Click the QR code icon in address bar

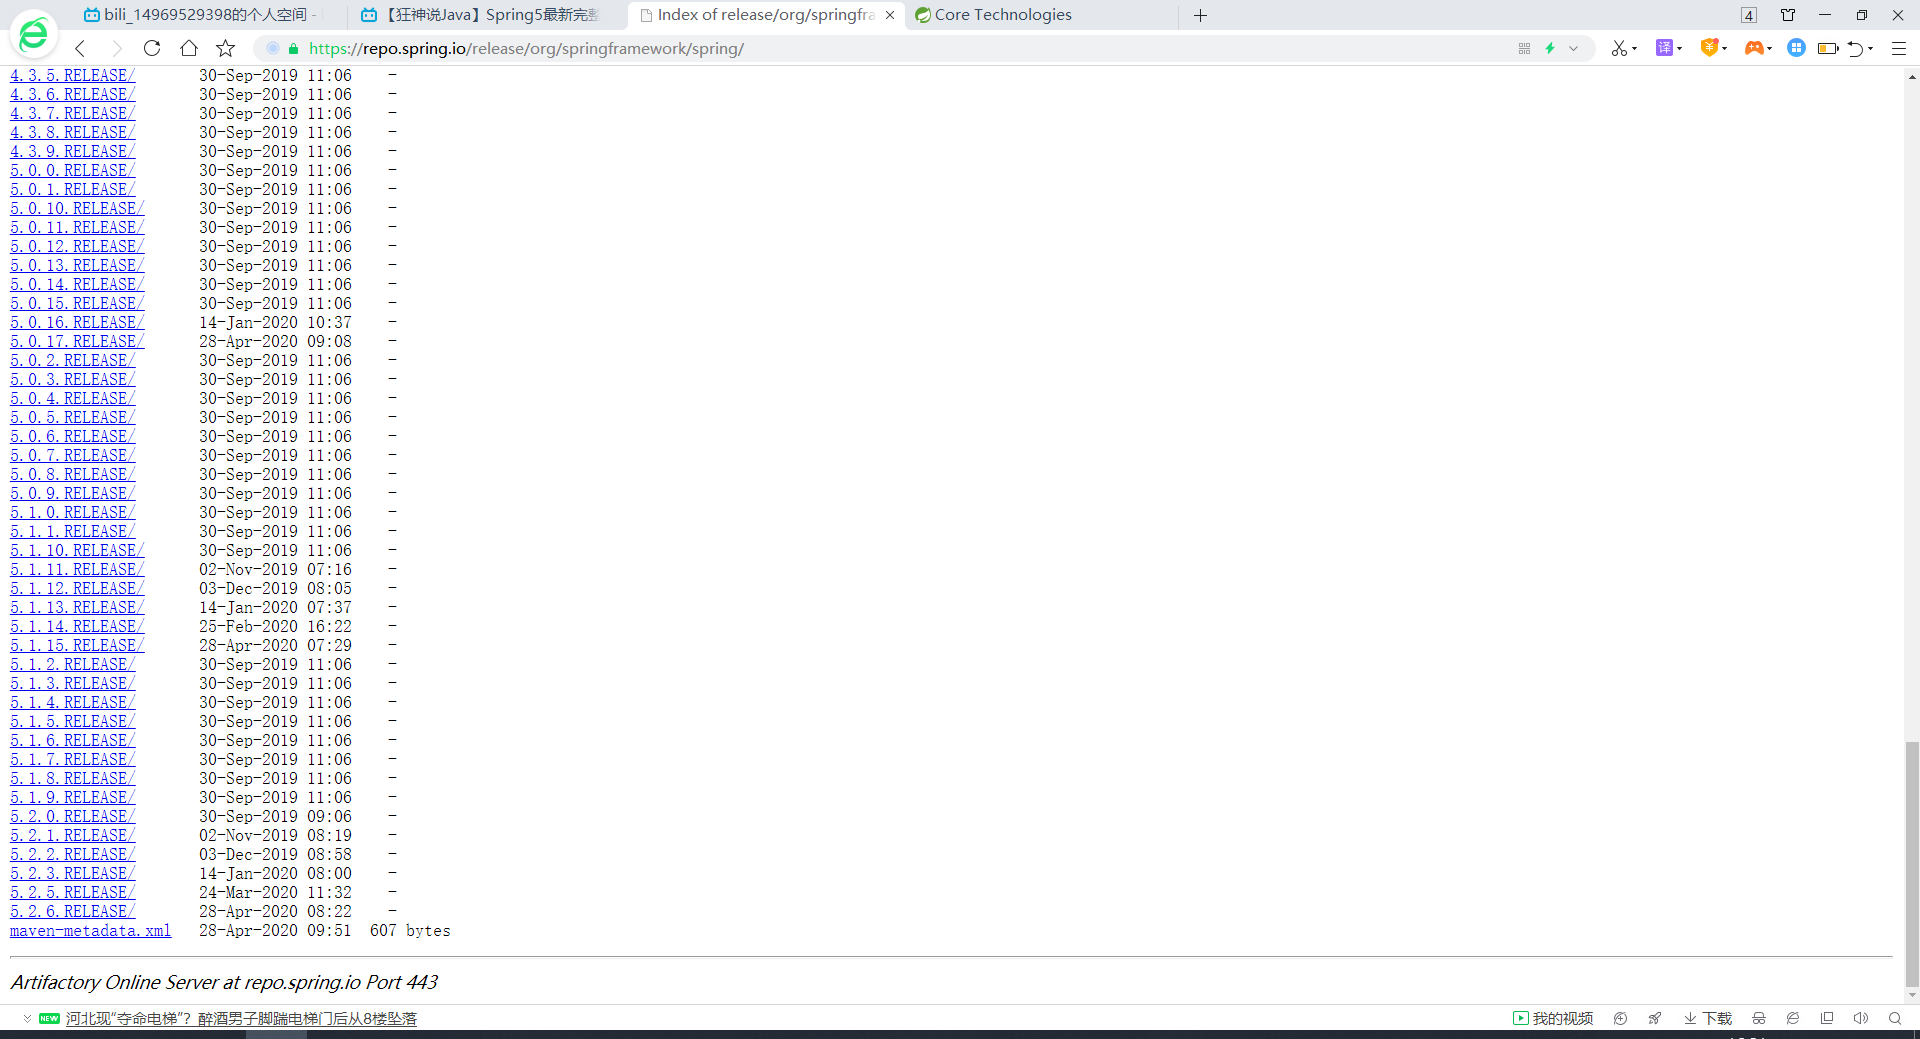coord(1524,48)
